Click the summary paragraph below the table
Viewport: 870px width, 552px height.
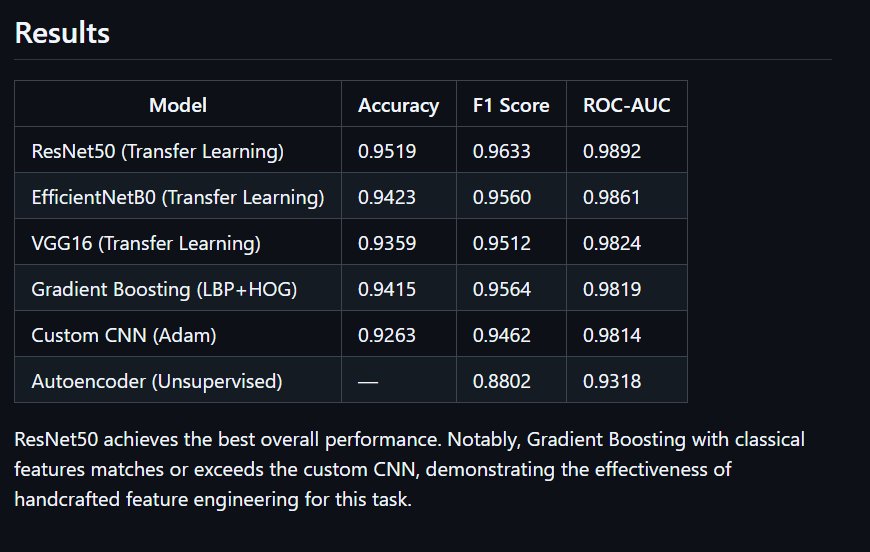point(409,469)
